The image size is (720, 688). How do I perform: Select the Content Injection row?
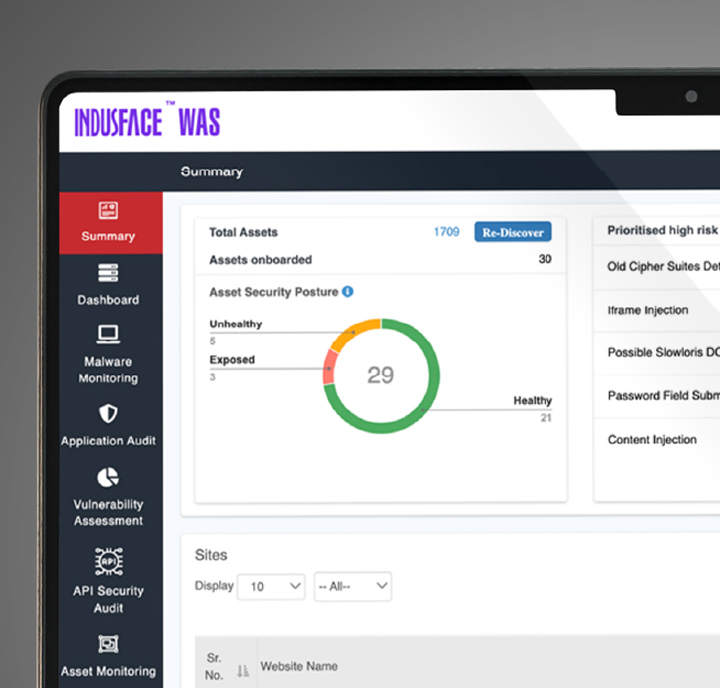[657, 440]
